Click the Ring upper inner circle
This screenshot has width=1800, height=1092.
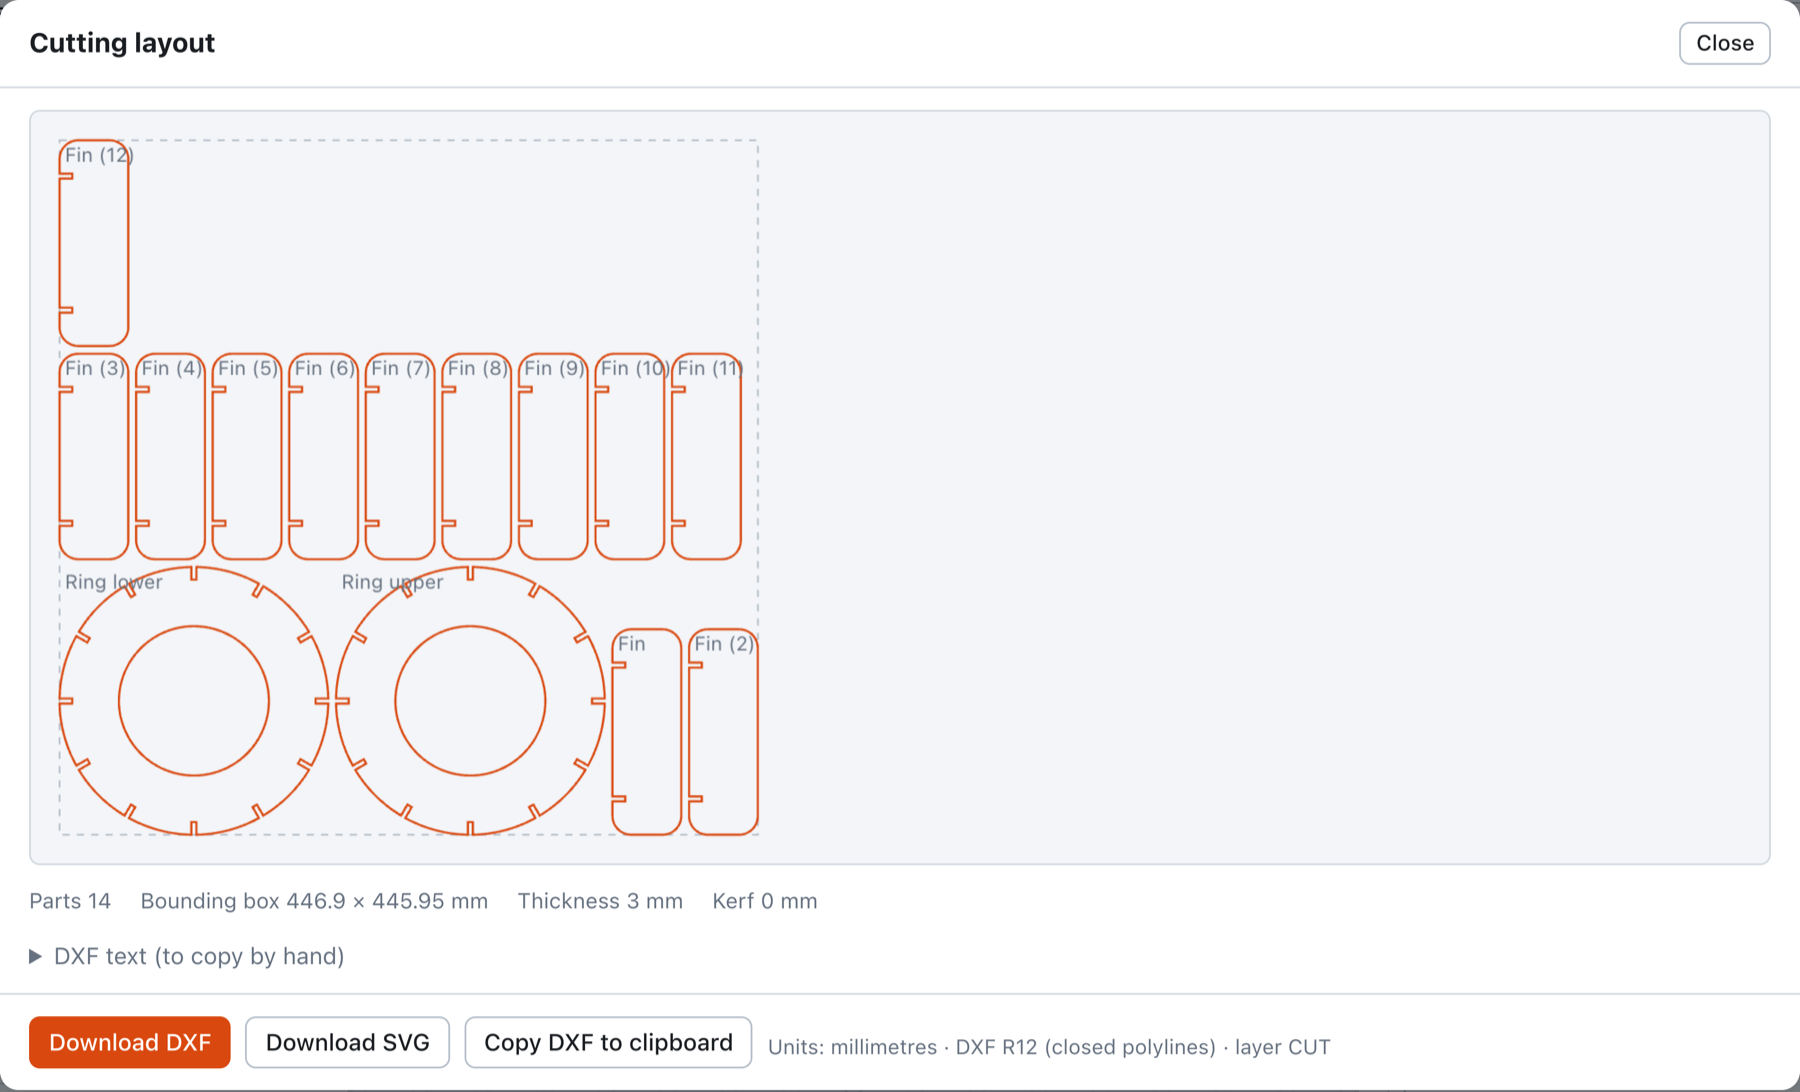click(x=470, y=701)
